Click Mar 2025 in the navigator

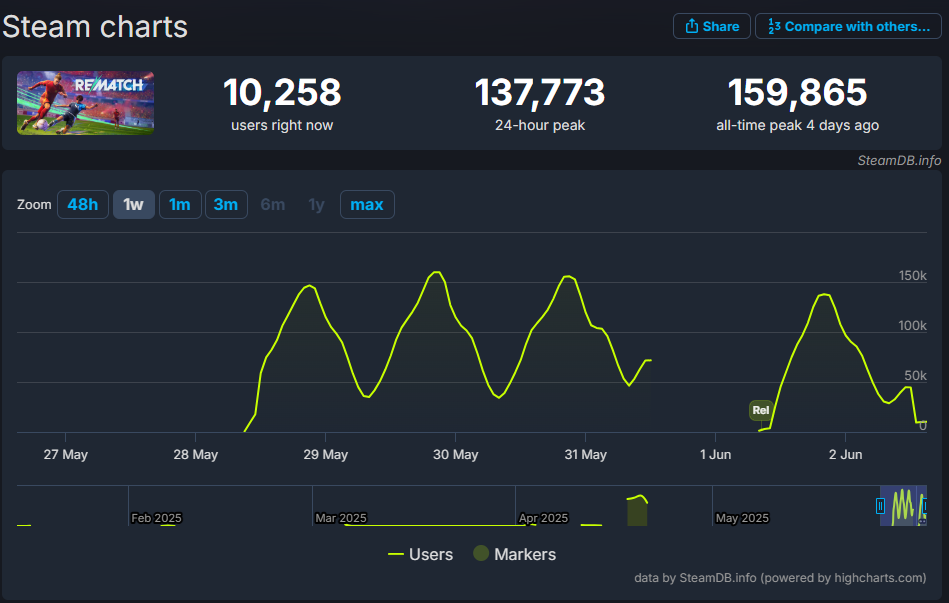pyautogui.click(x=341, y=518)
